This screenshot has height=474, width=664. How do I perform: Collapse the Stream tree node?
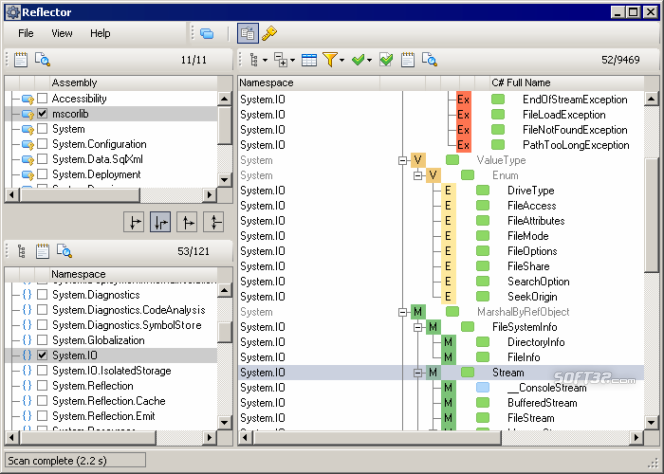(x=418, y=373)
